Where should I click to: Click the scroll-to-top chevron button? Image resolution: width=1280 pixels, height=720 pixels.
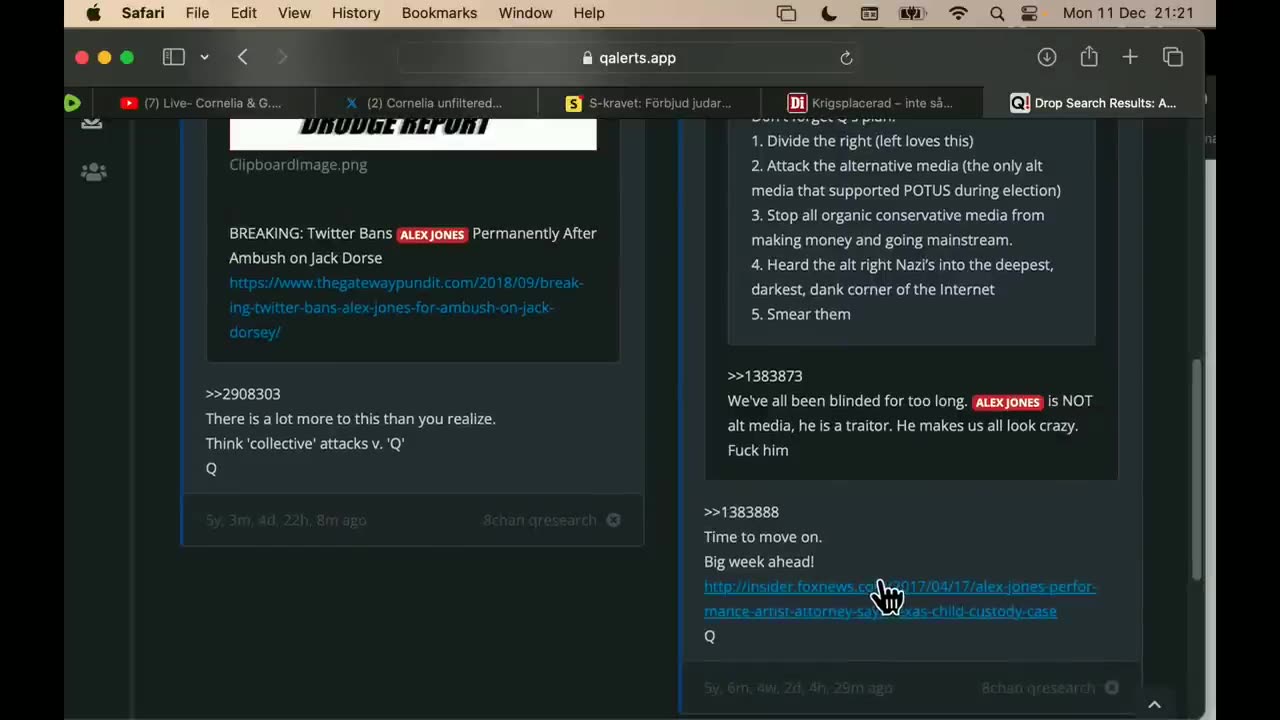[x=1154, y=704]
